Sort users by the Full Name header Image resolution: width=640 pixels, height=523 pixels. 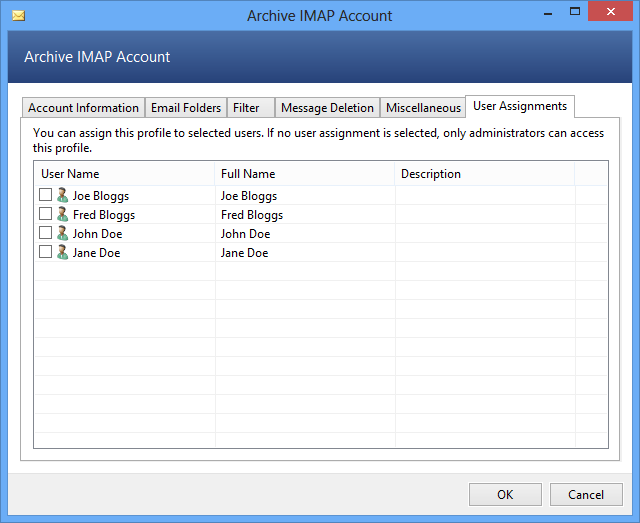click(304, 174)
